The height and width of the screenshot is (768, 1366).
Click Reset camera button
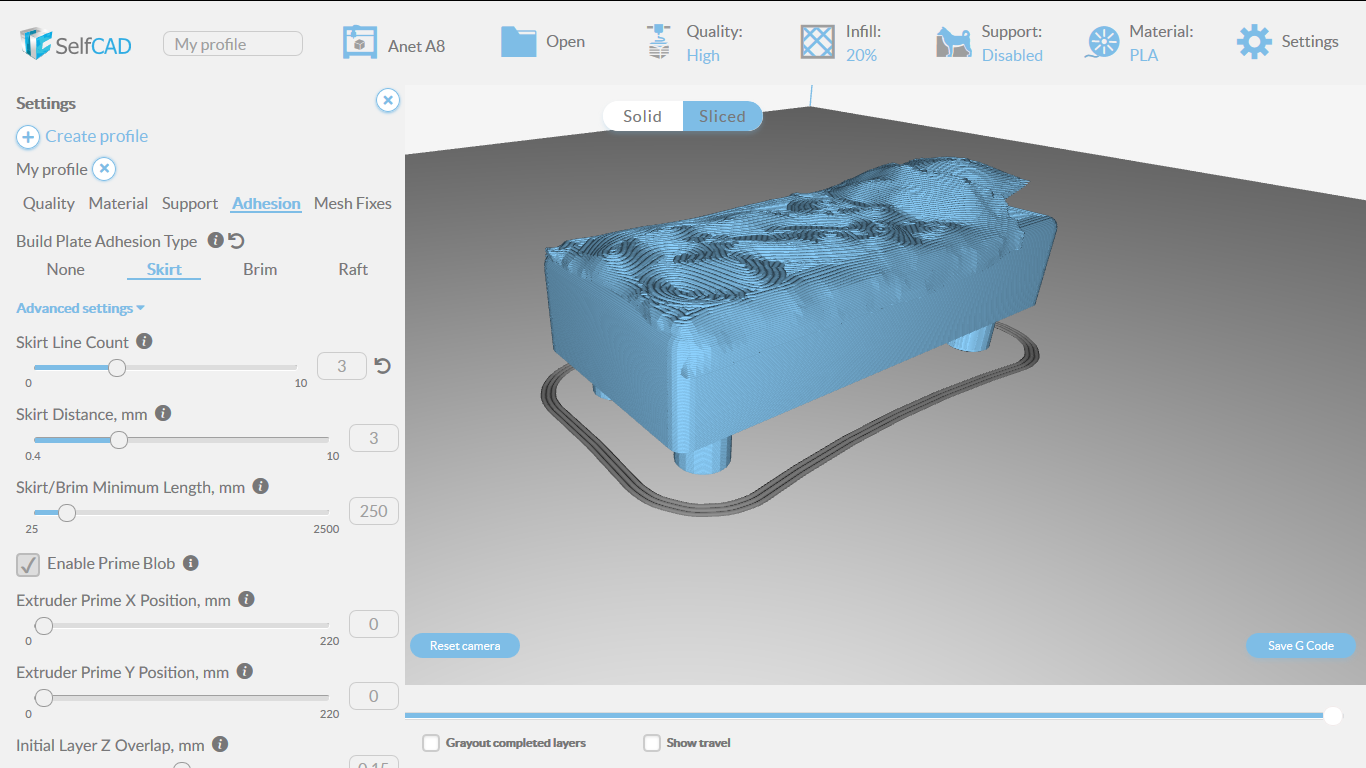tap(465, 646)
